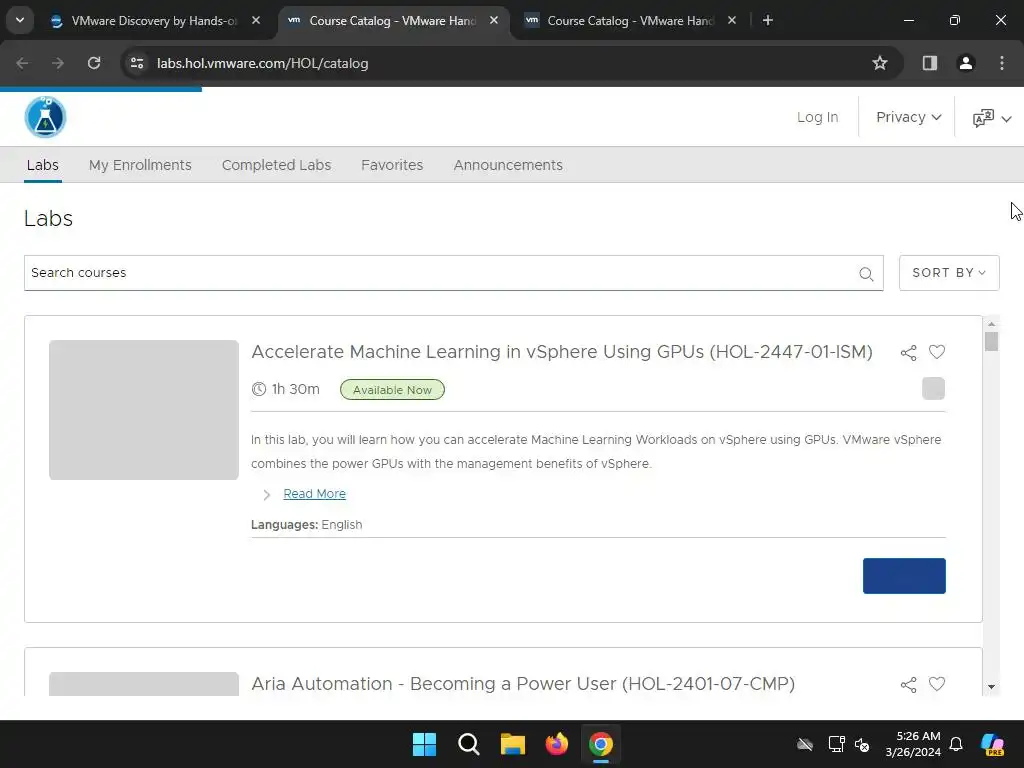Screen dimensions: 1024x768
Task: Close the third Course Catalog tab
Action: pyautogui.click(x=732, y=20)
